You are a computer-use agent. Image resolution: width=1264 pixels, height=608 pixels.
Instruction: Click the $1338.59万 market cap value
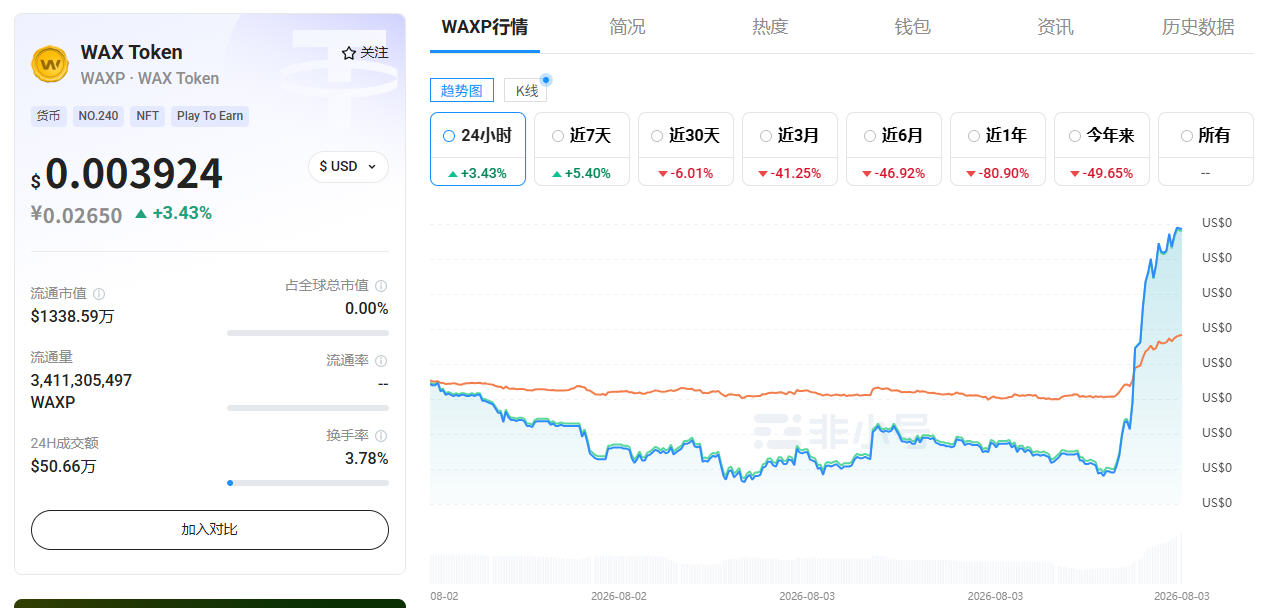click(x=72, y=316)
